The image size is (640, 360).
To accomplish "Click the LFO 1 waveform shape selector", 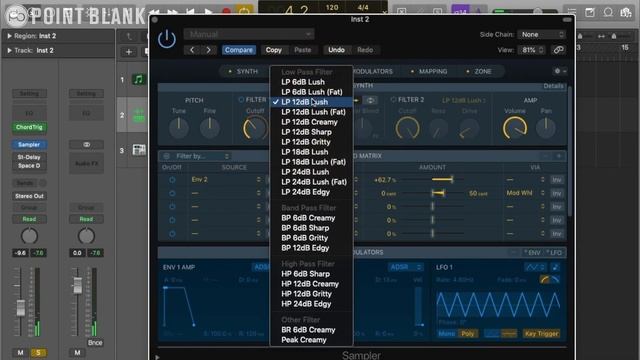I will click(x=535, y=267).
